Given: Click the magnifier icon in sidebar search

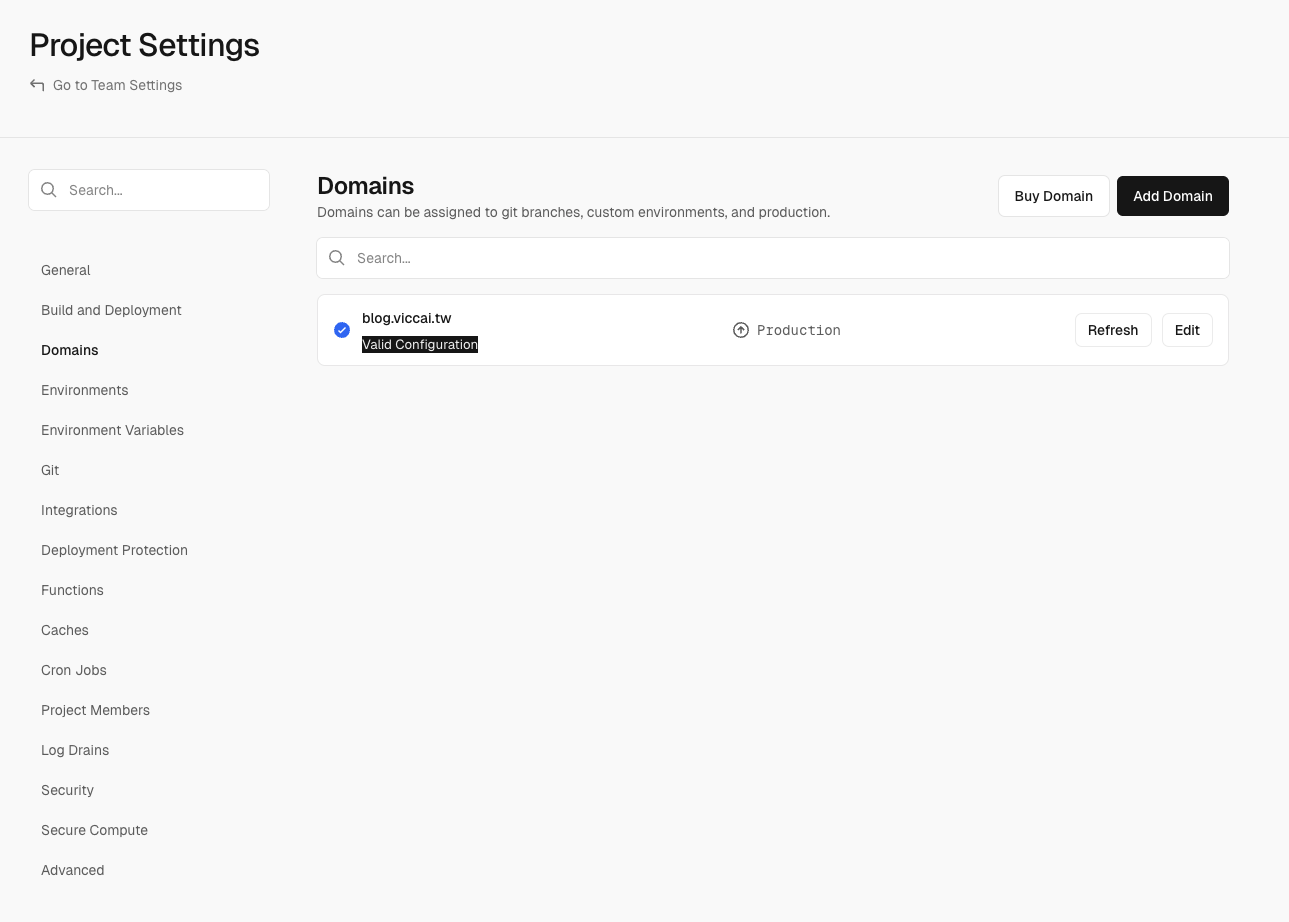Looking at the screenshot, I should tap(49, 190).
